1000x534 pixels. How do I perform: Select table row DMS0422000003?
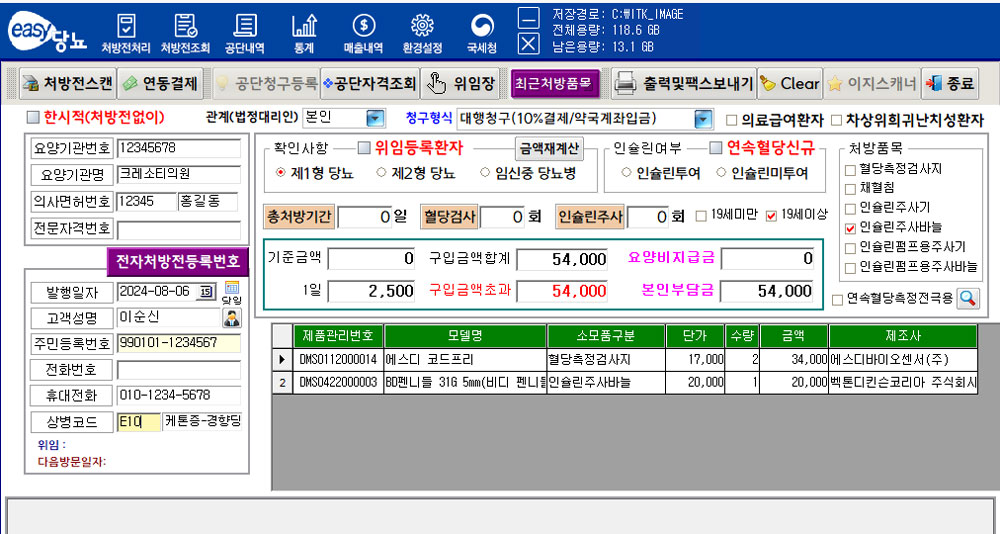pyautogui.click(x=625, y=382)
